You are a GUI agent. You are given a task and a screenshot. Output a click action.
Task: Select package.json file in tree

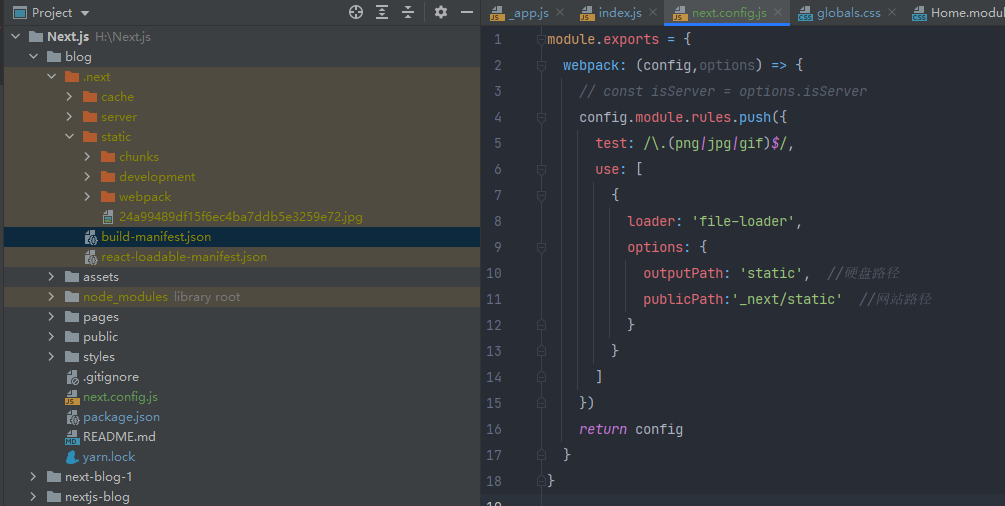pyautogui.click(x=121, y=417)
